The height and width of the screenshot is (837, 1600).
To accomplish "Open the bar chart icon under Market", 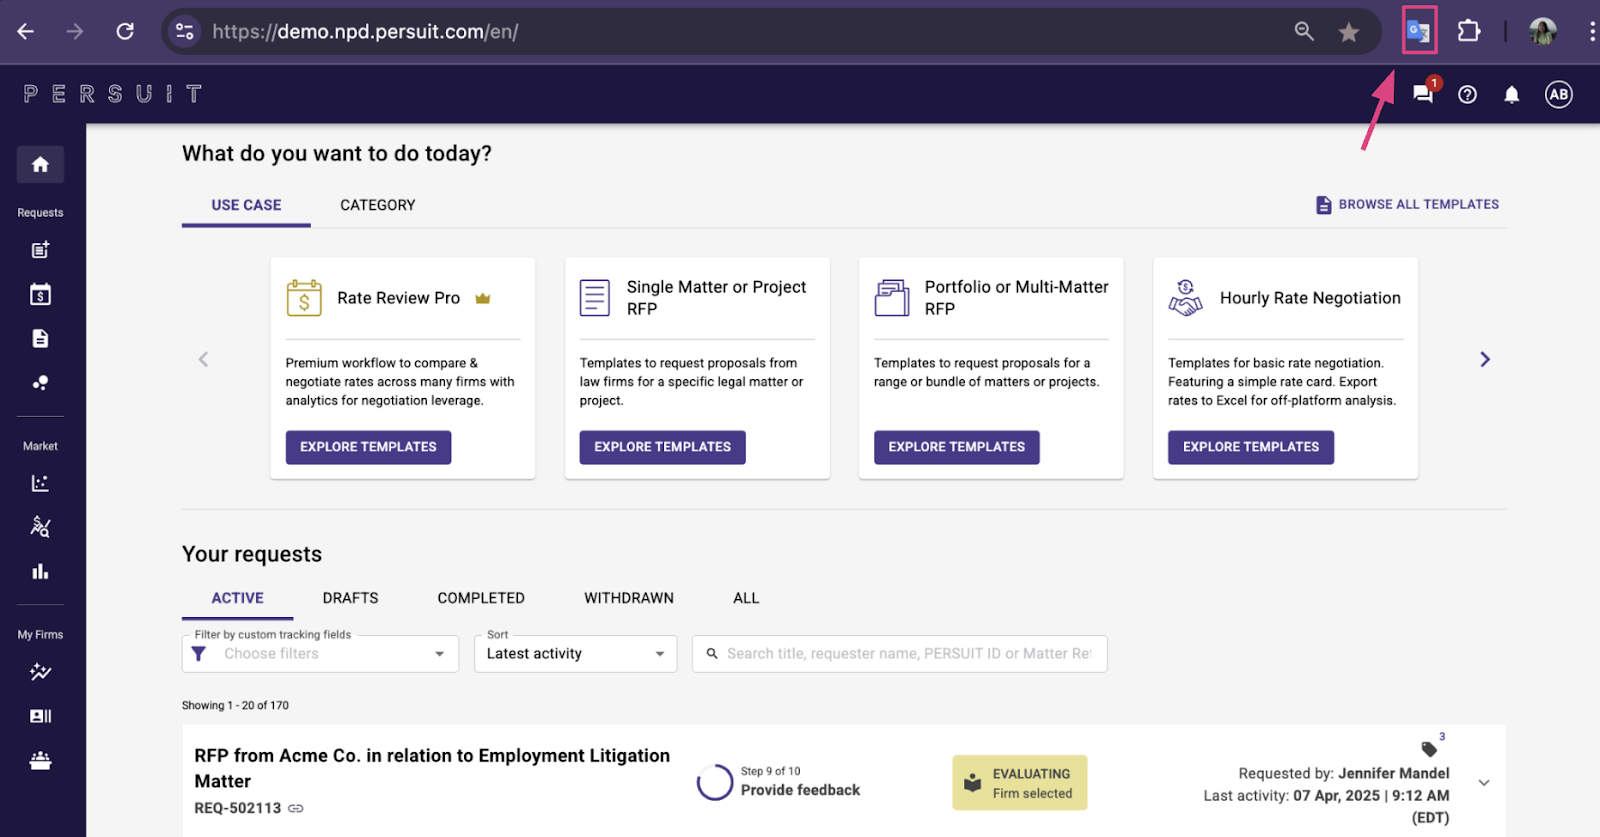I will 40,571.
